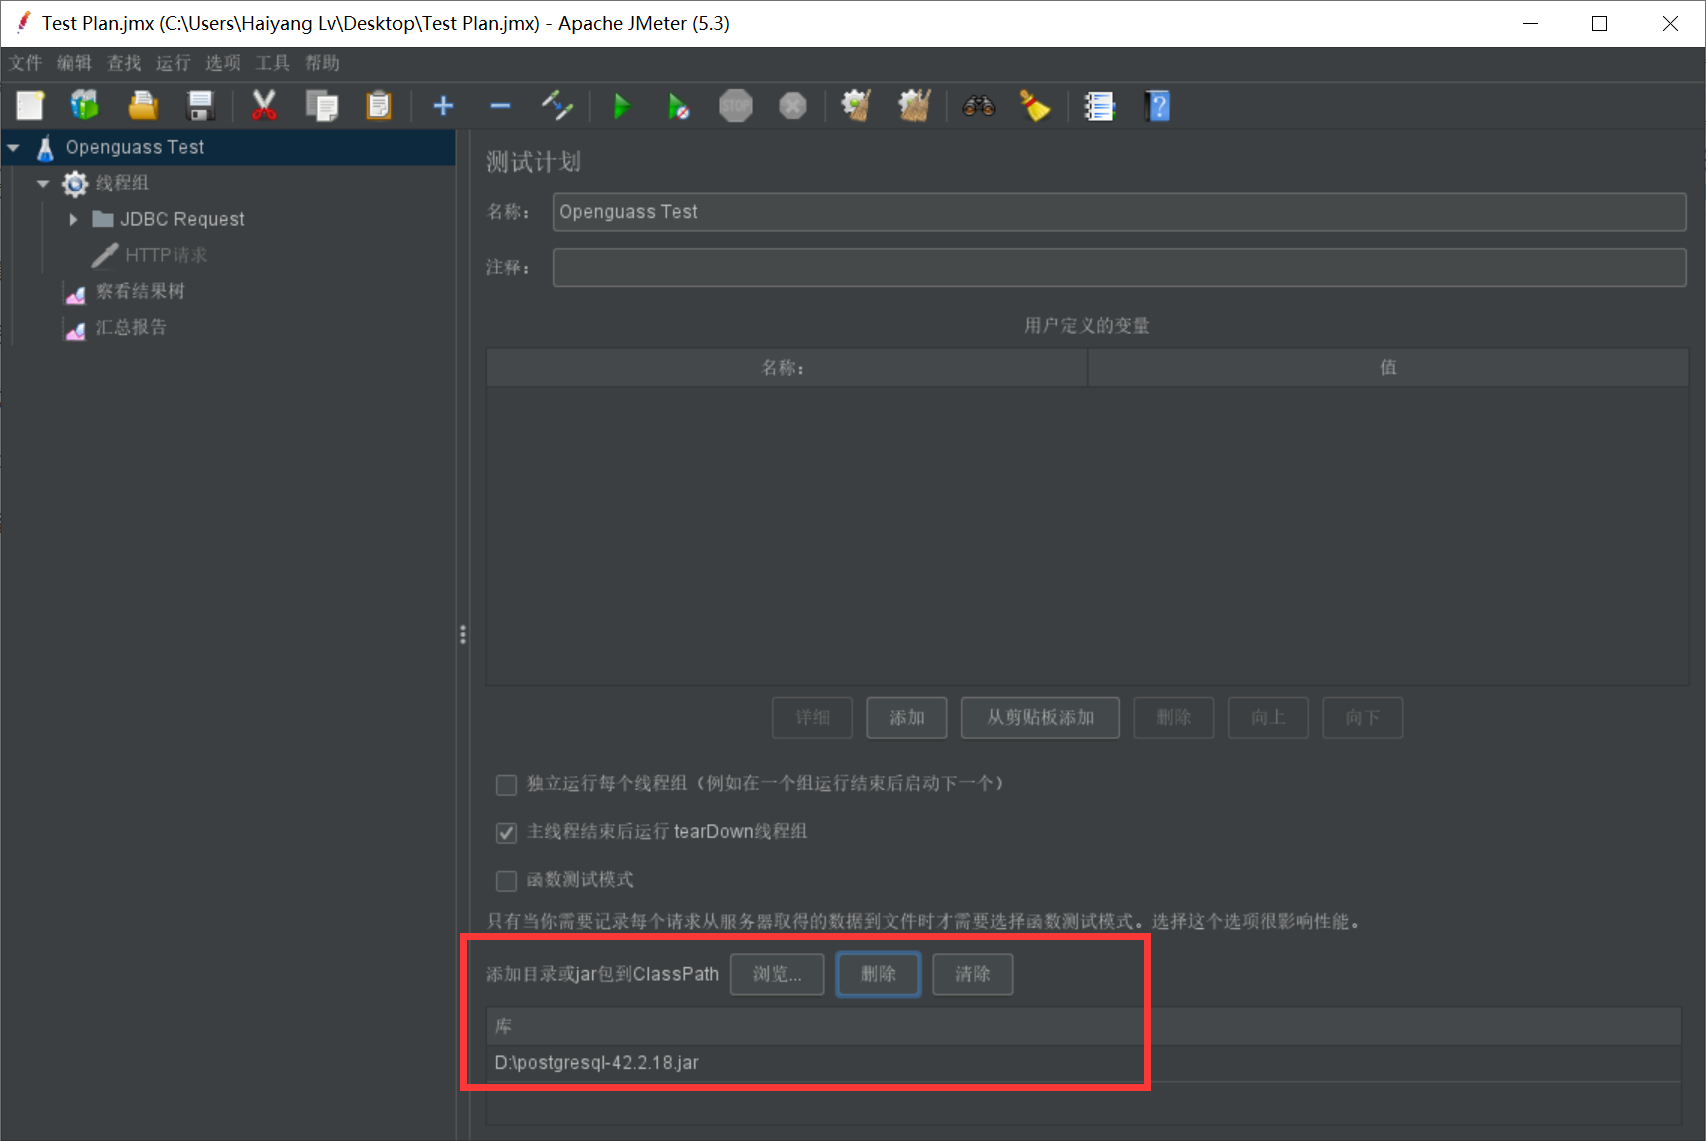This screenshot has width=1706, height=1141.
Task: Select 察看结果树 listener
Action: [x=140, y=291]
